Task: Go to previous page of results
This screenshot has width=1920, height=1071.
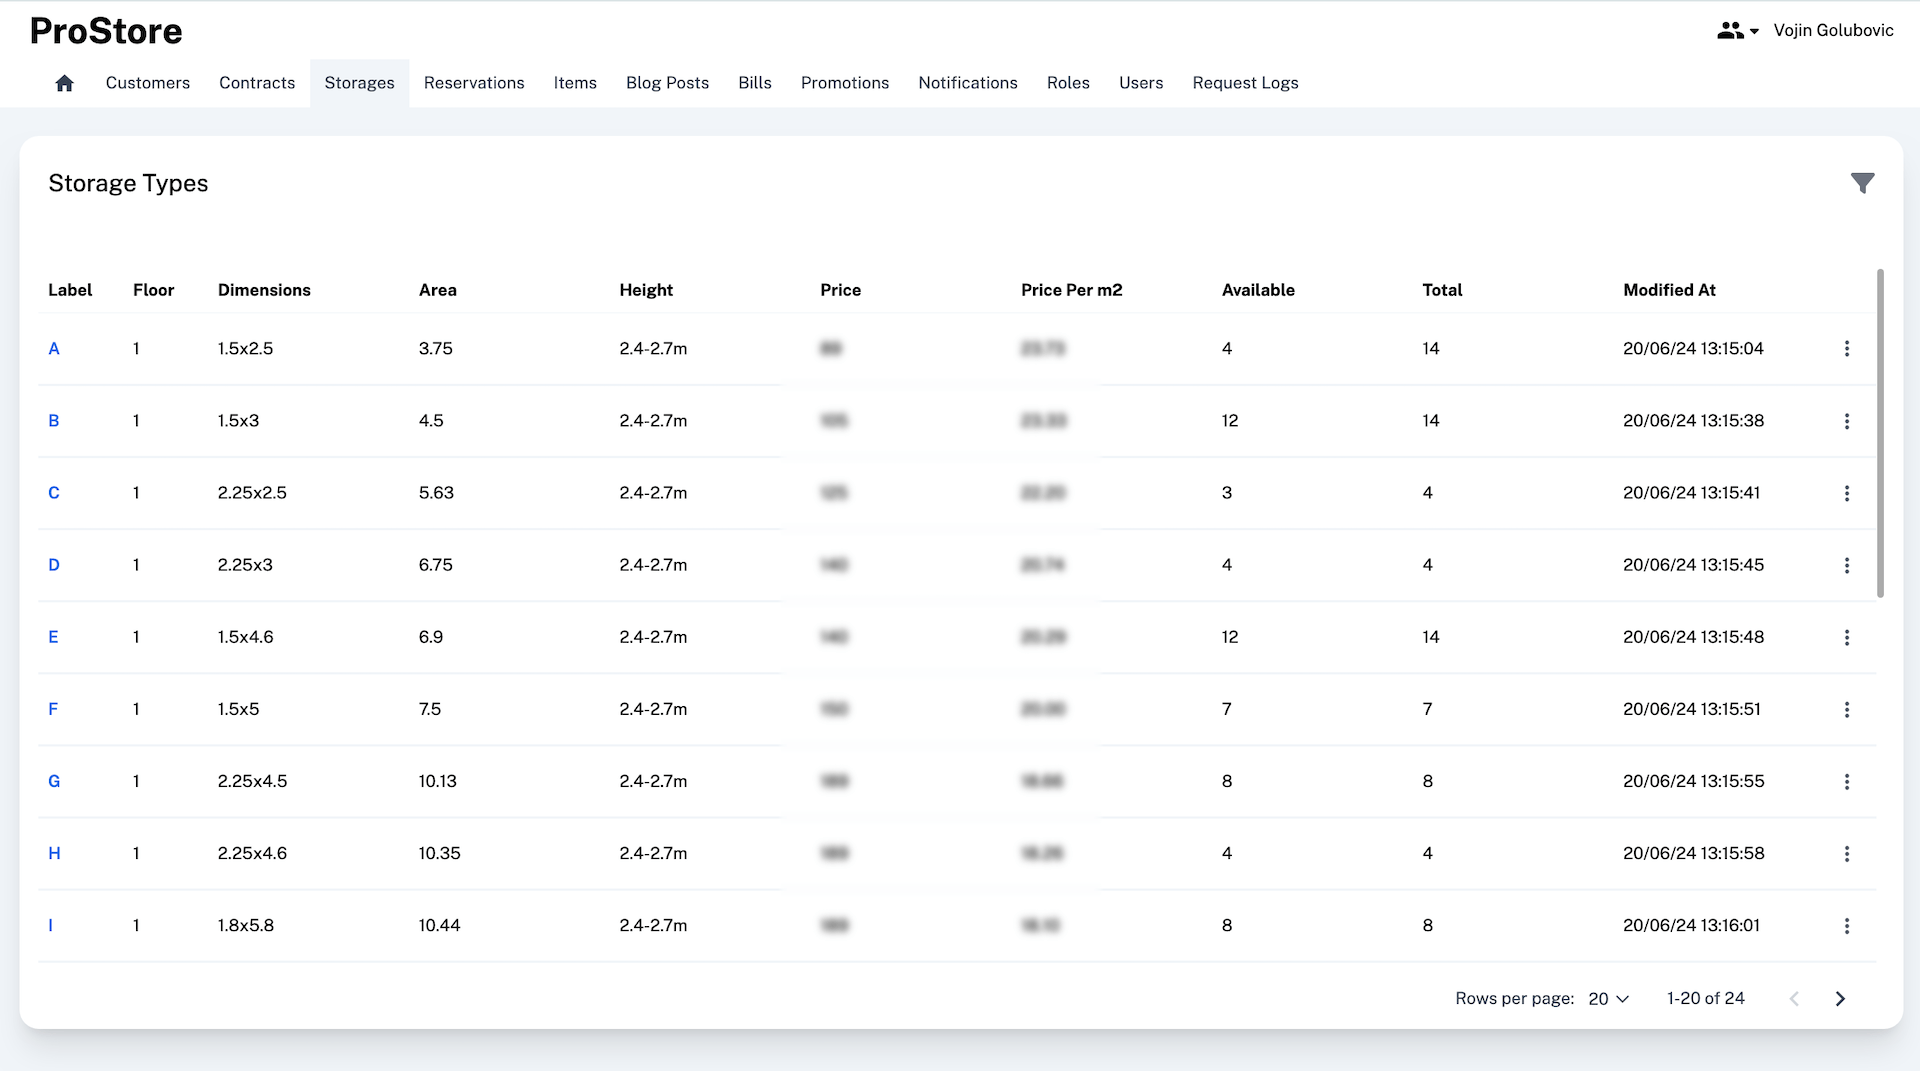Action: (1794, 998)
